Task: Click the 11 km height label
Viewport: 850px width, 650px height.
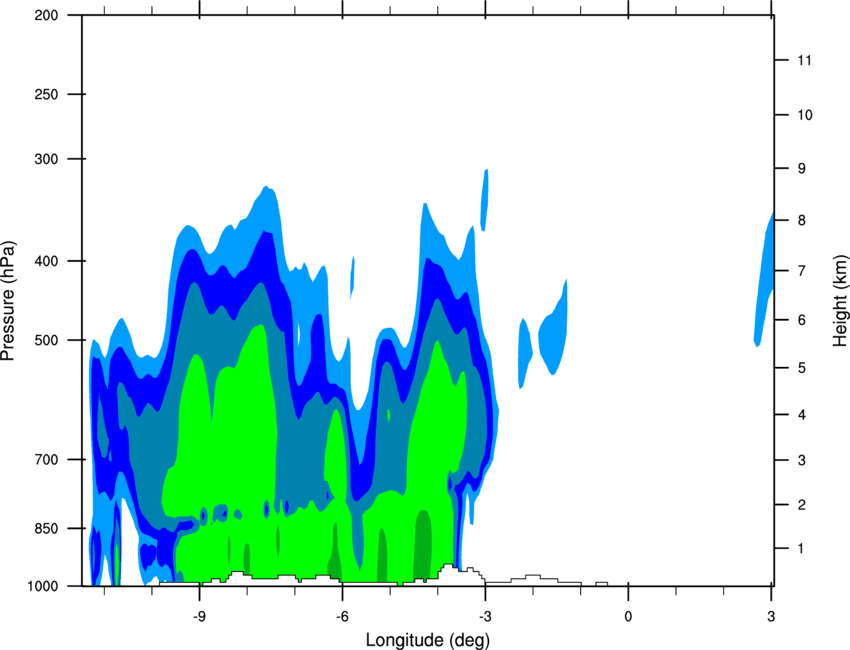Action: pos(804,60)
